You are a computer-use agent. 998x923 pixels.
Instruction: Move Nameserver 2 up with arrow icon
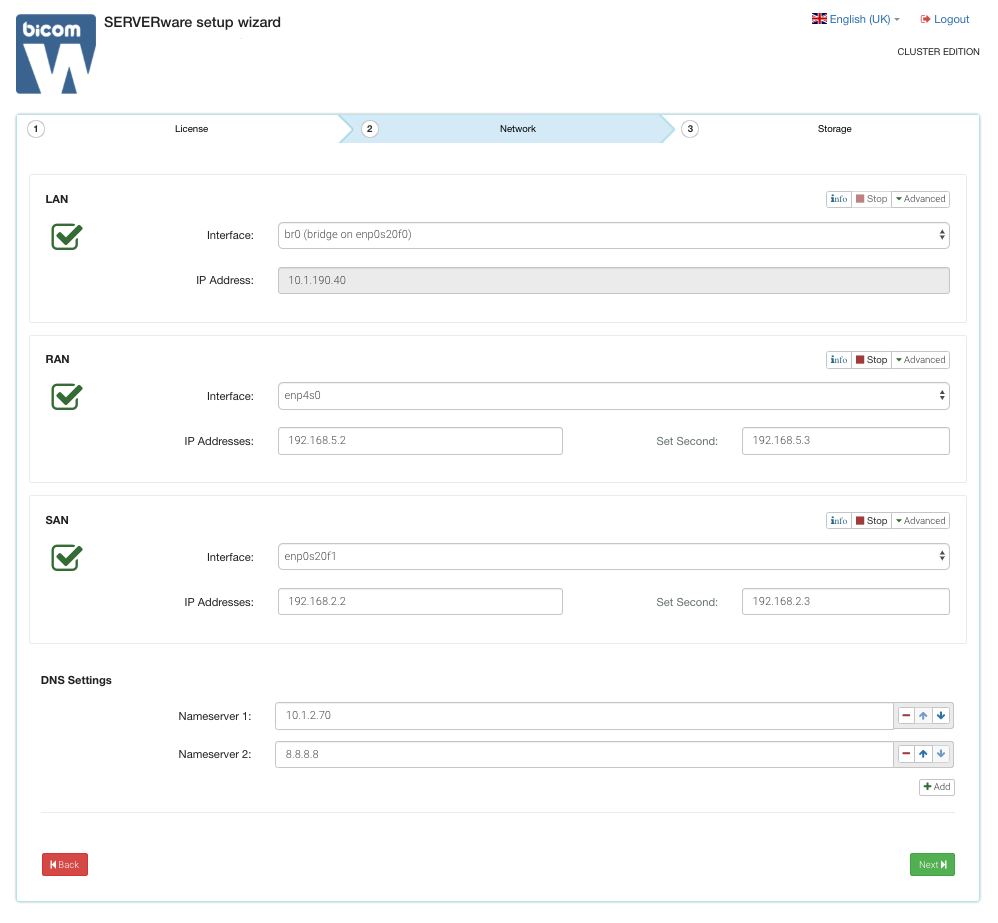pyautogui.click(x=923, y=754)
